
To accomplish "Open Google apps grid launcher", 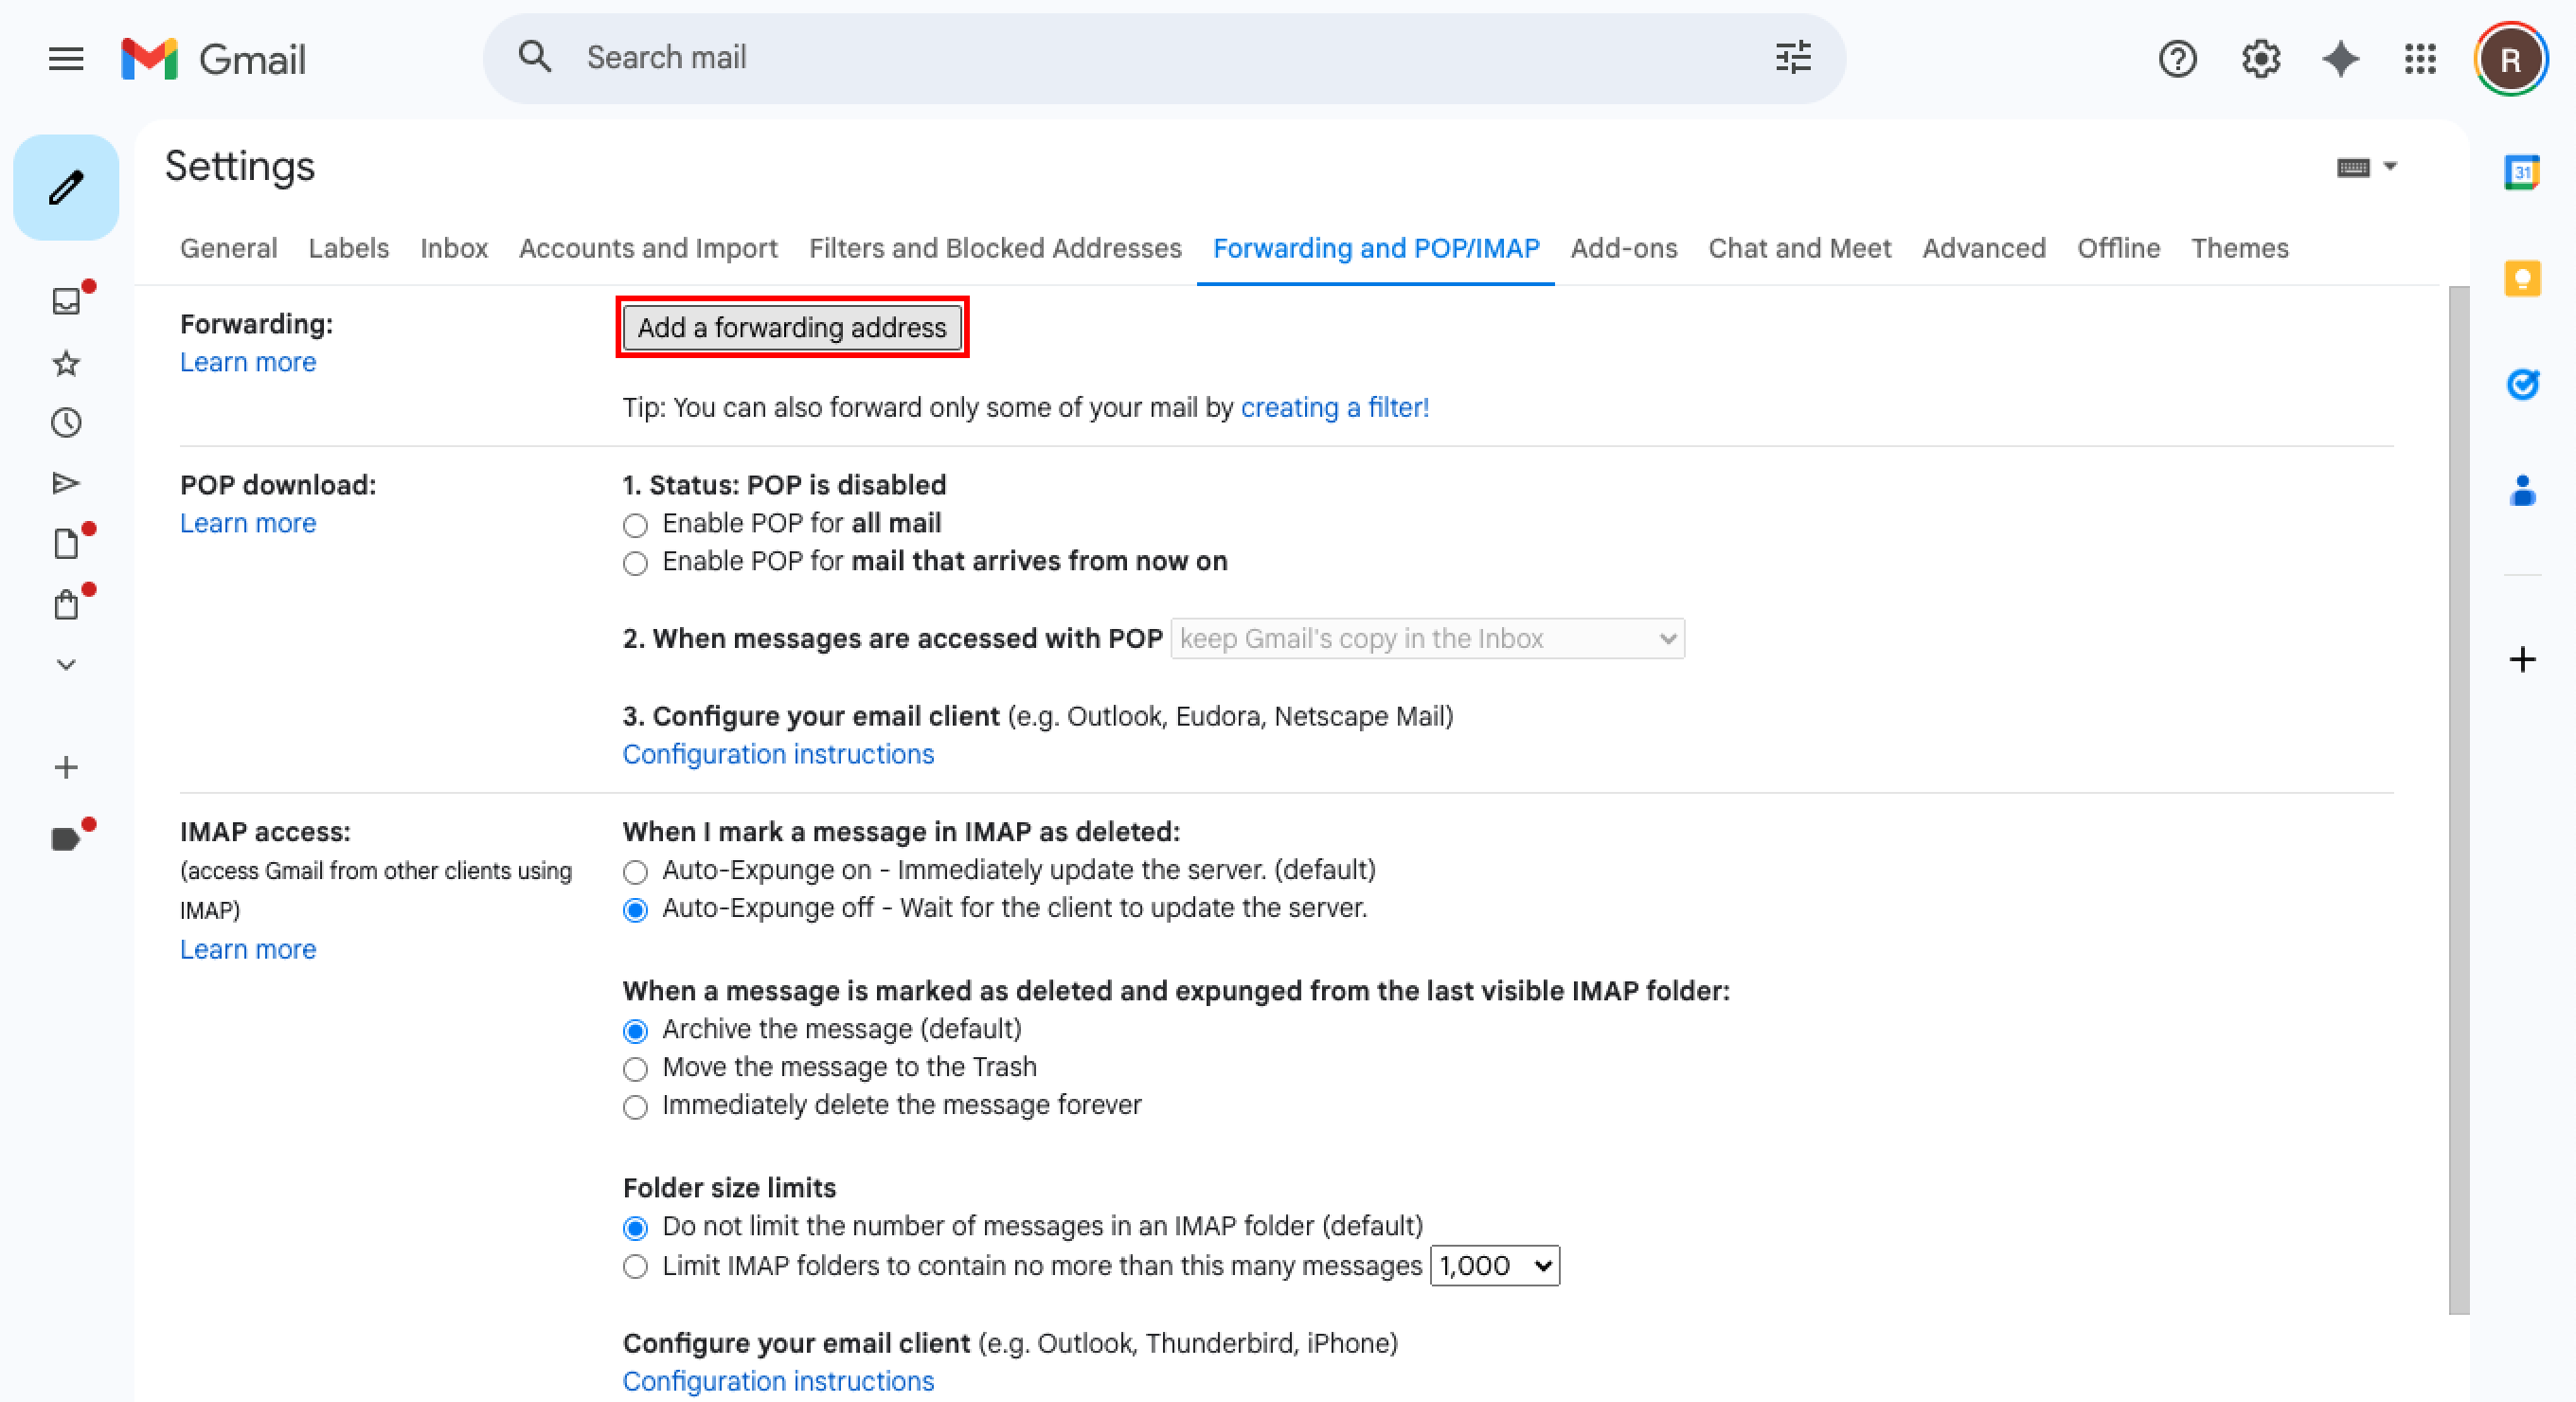I will (2420, 59).
